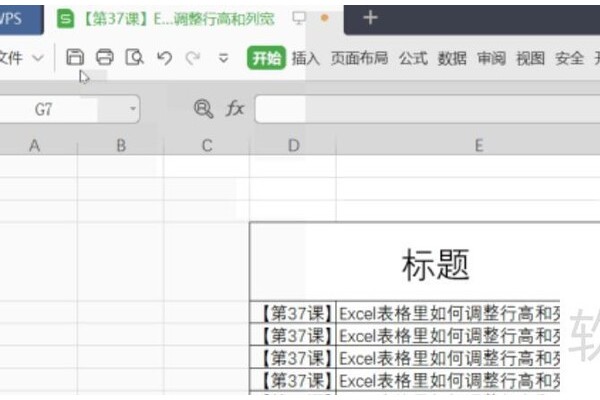Select column E header
Image resolution: width=600 pixels, height=400 pixels.
pyautogui.click(x=479, y=145)
